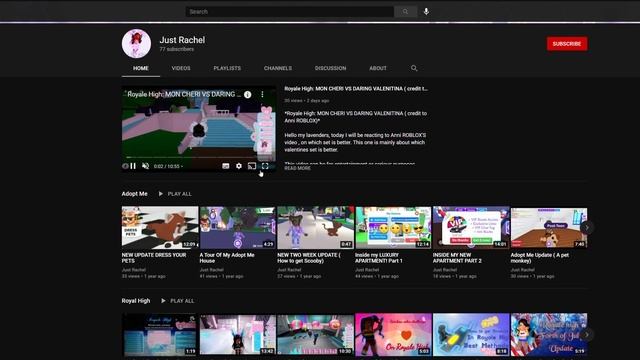Open A Tour Of My Adopt Me House thumbnail
Image resolution: width=640 pixels, height=360 pixels.
tap(238, 228)
